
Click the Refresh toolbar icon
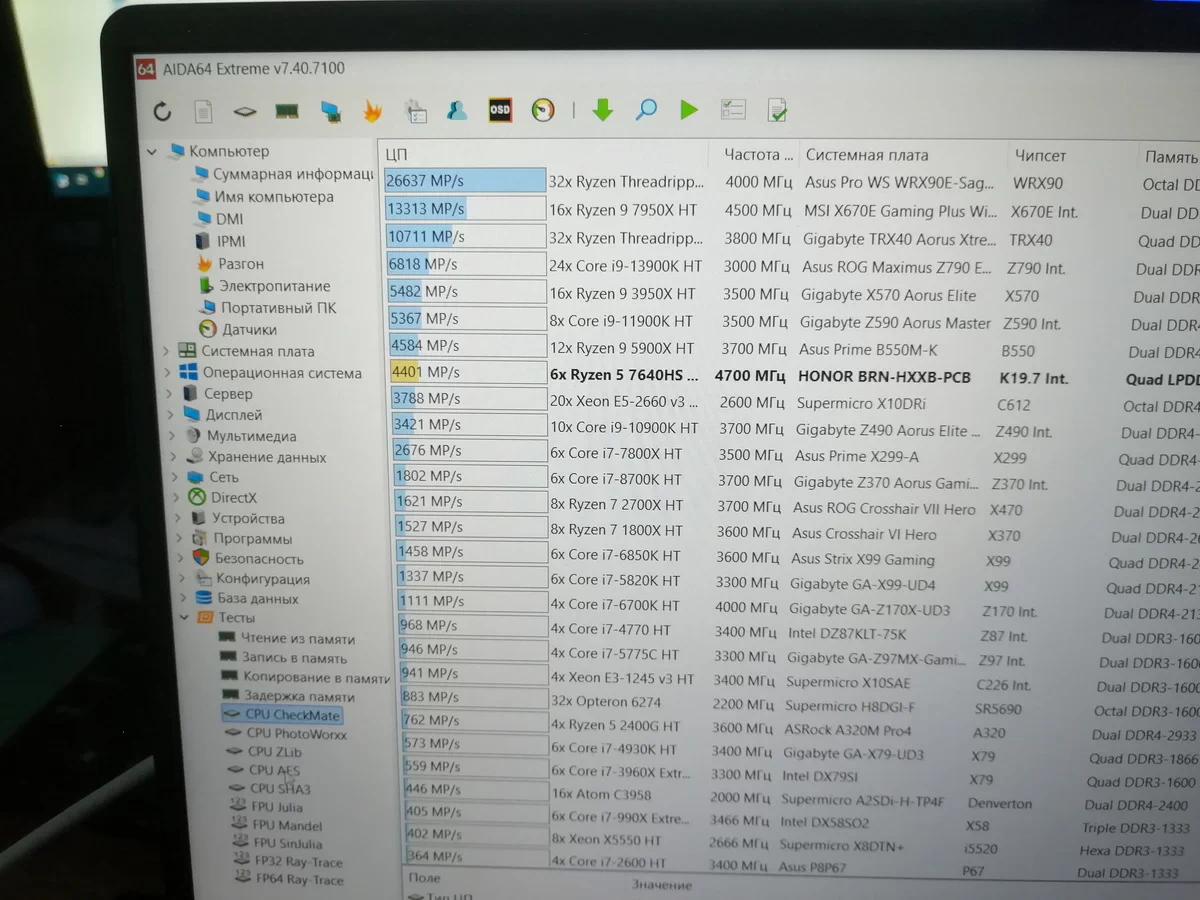162,112
